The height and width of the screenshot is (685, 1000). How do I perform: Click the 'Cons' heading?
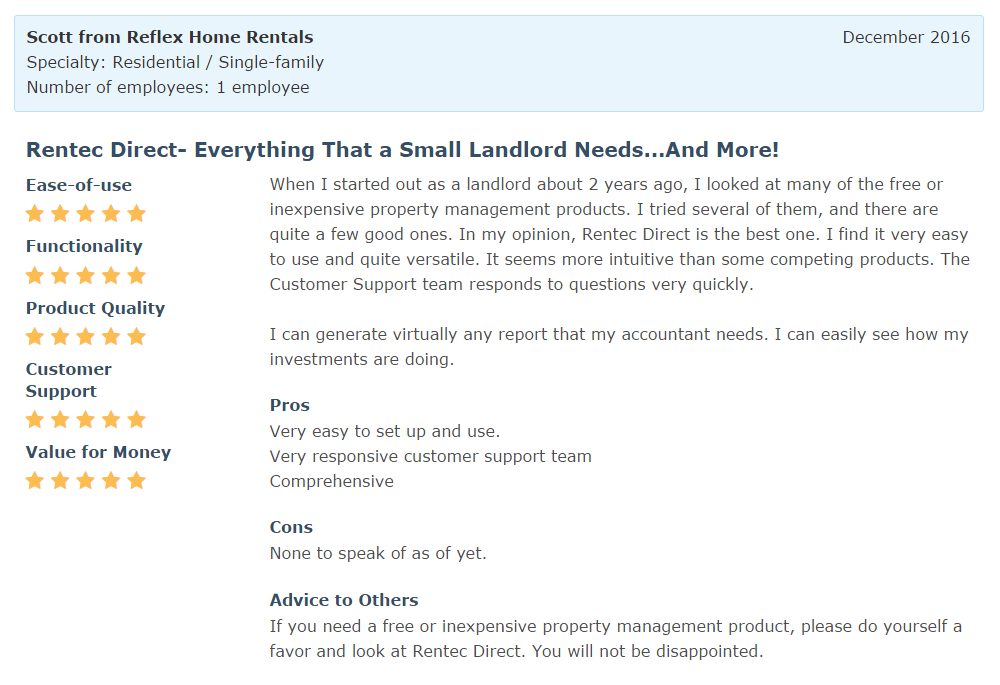click(291, 527)
